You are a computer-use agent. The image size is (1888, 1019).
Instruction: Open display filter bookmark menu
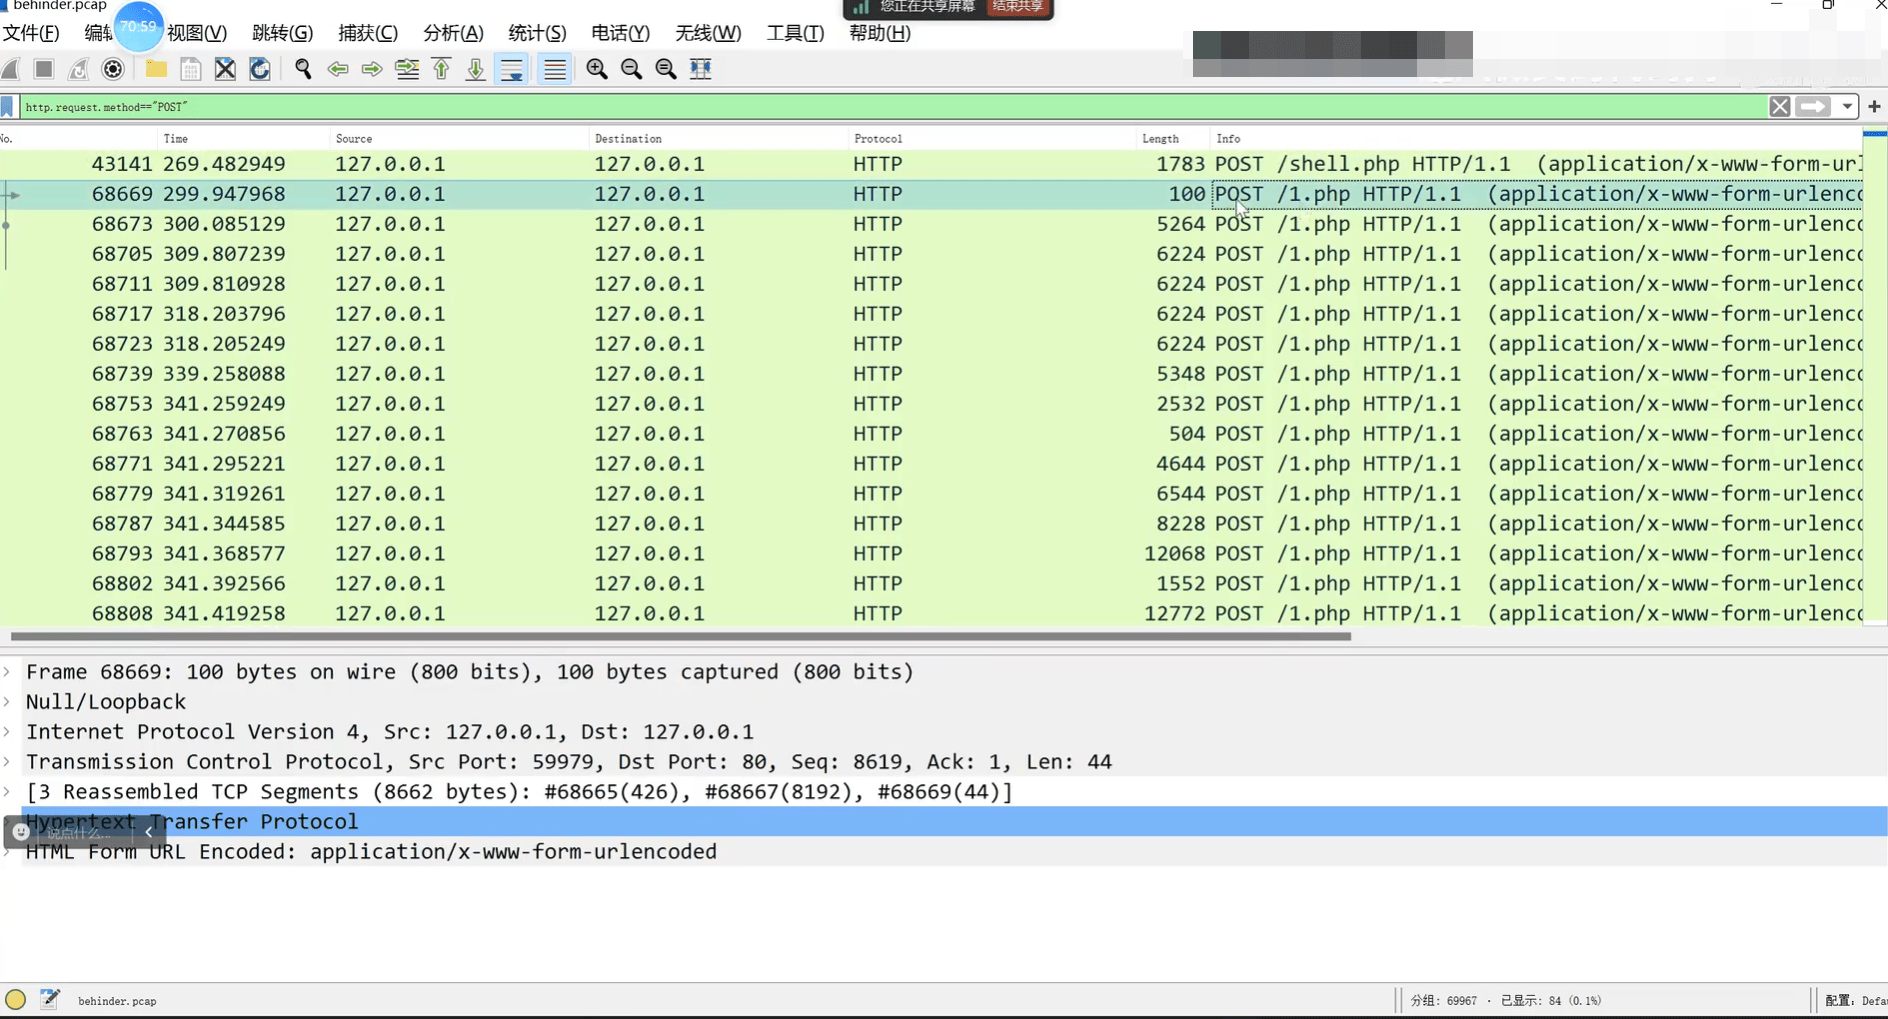point(8,107)
